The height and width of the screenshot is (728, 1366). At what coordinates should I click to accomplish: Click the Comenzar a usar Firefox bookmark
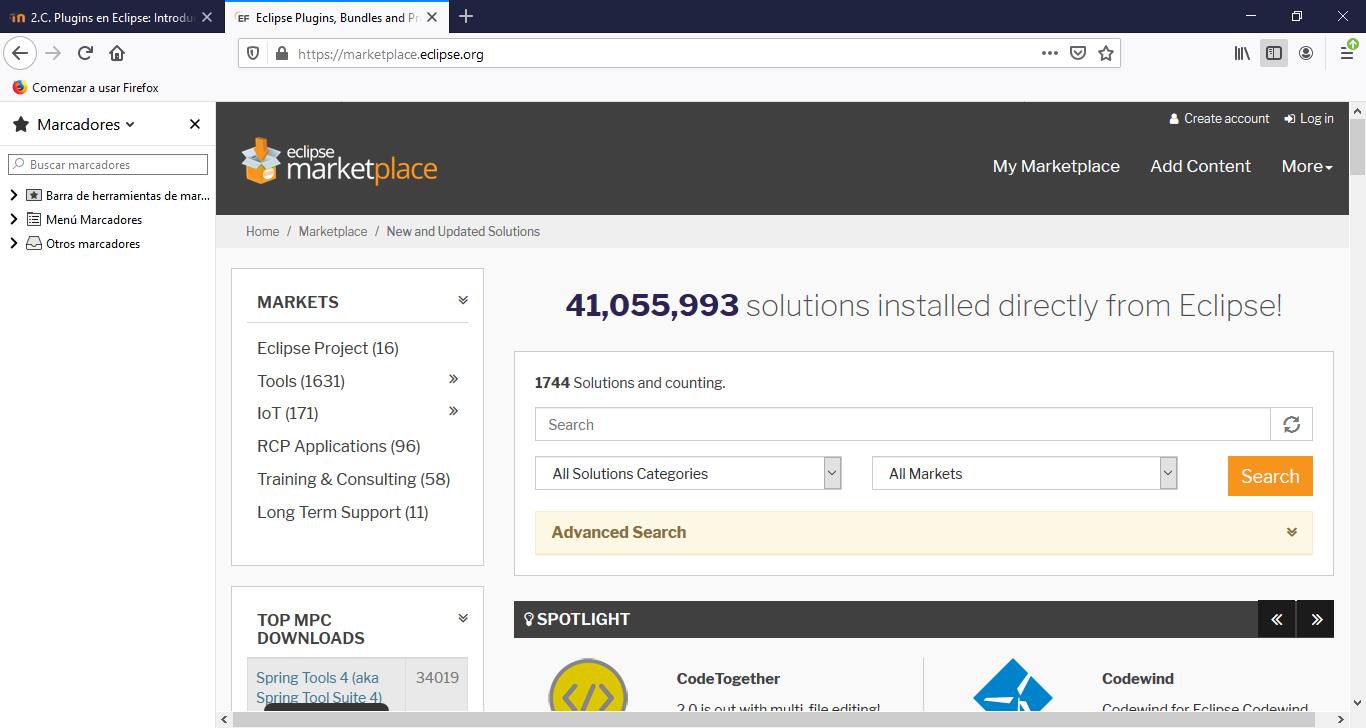[85, 87]
